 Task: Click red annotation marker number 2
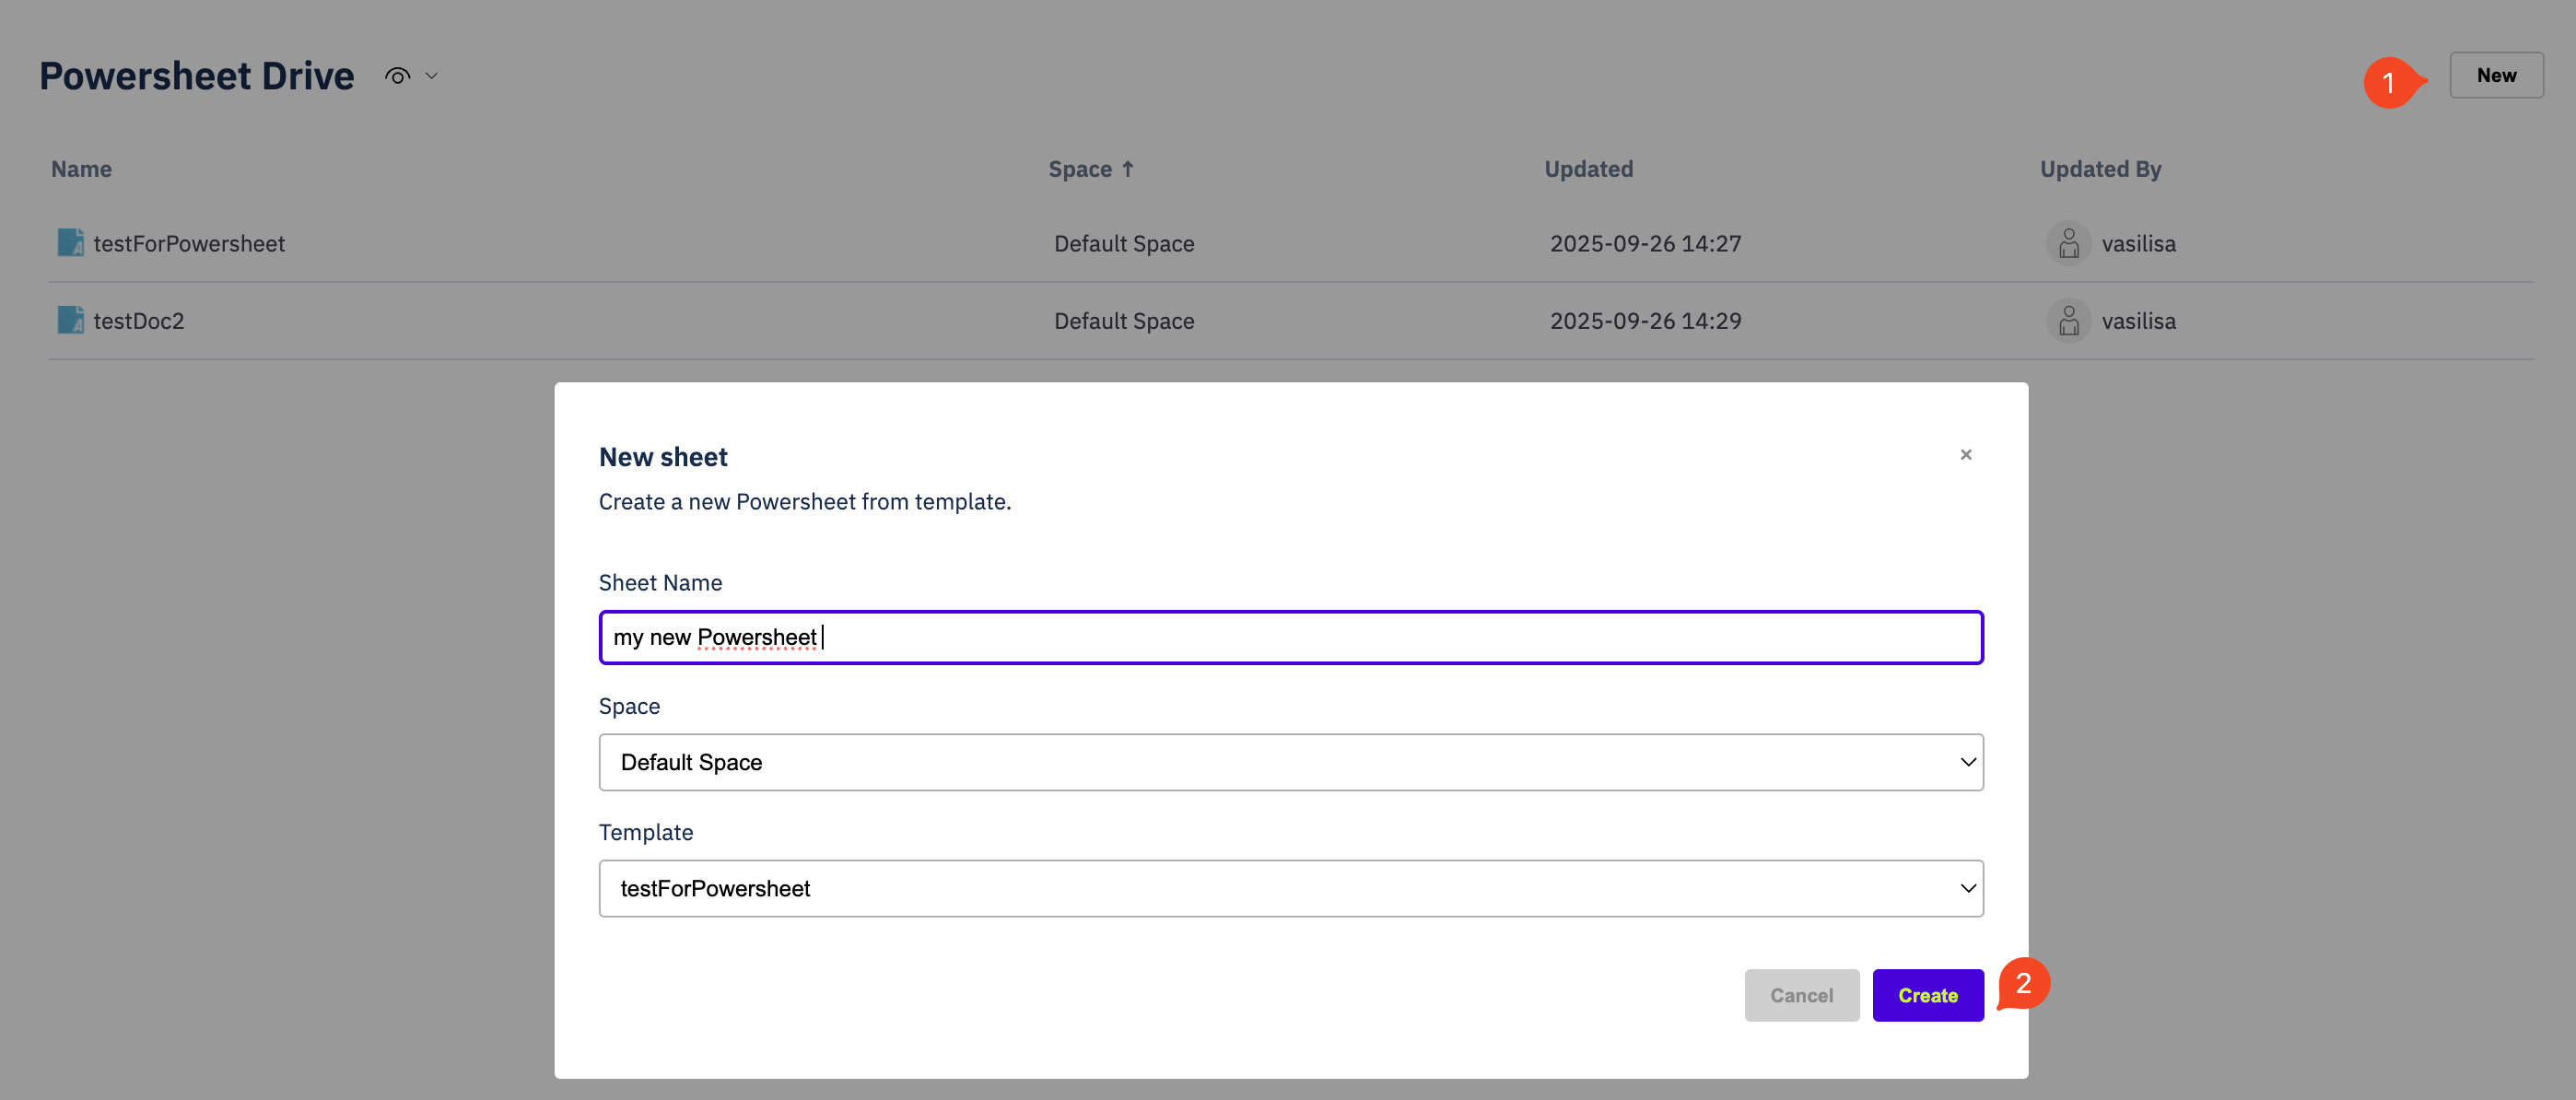pyautogui.click(x=2023, y=983)
